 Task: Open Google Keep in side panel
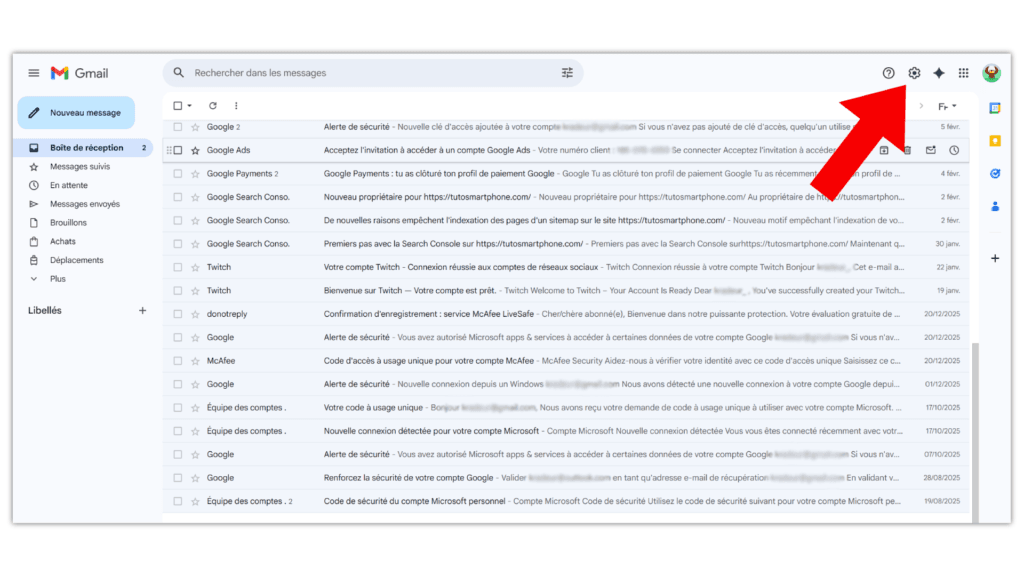coord(995,141)
